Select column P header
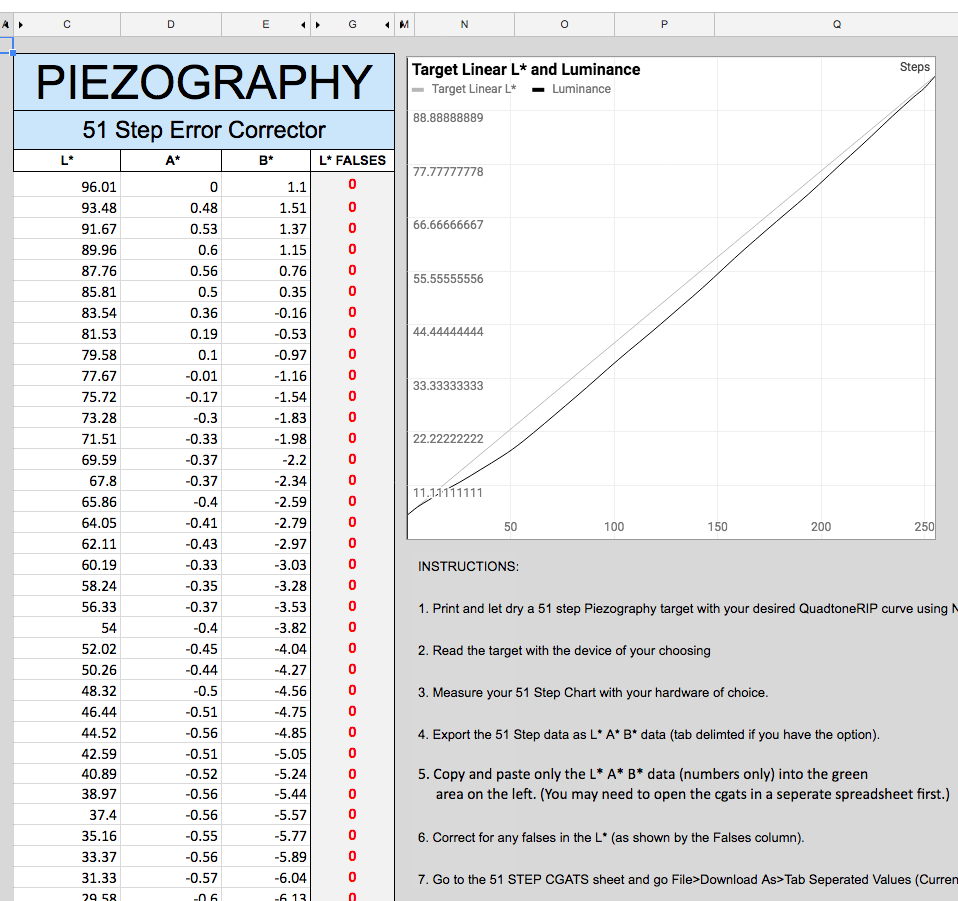Image resolution: width=958 pixels, height=901 pixels. [x=664, y=24]
